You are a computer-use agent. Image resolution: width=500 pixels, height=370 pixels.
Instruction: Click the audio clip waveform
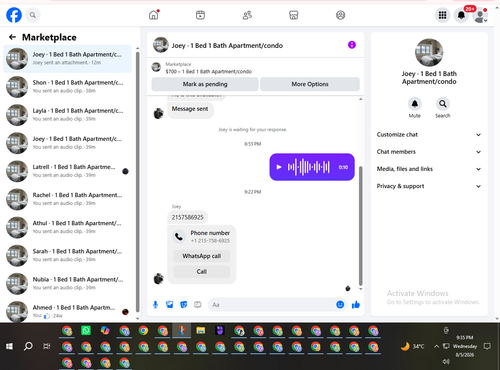(309, 167)
